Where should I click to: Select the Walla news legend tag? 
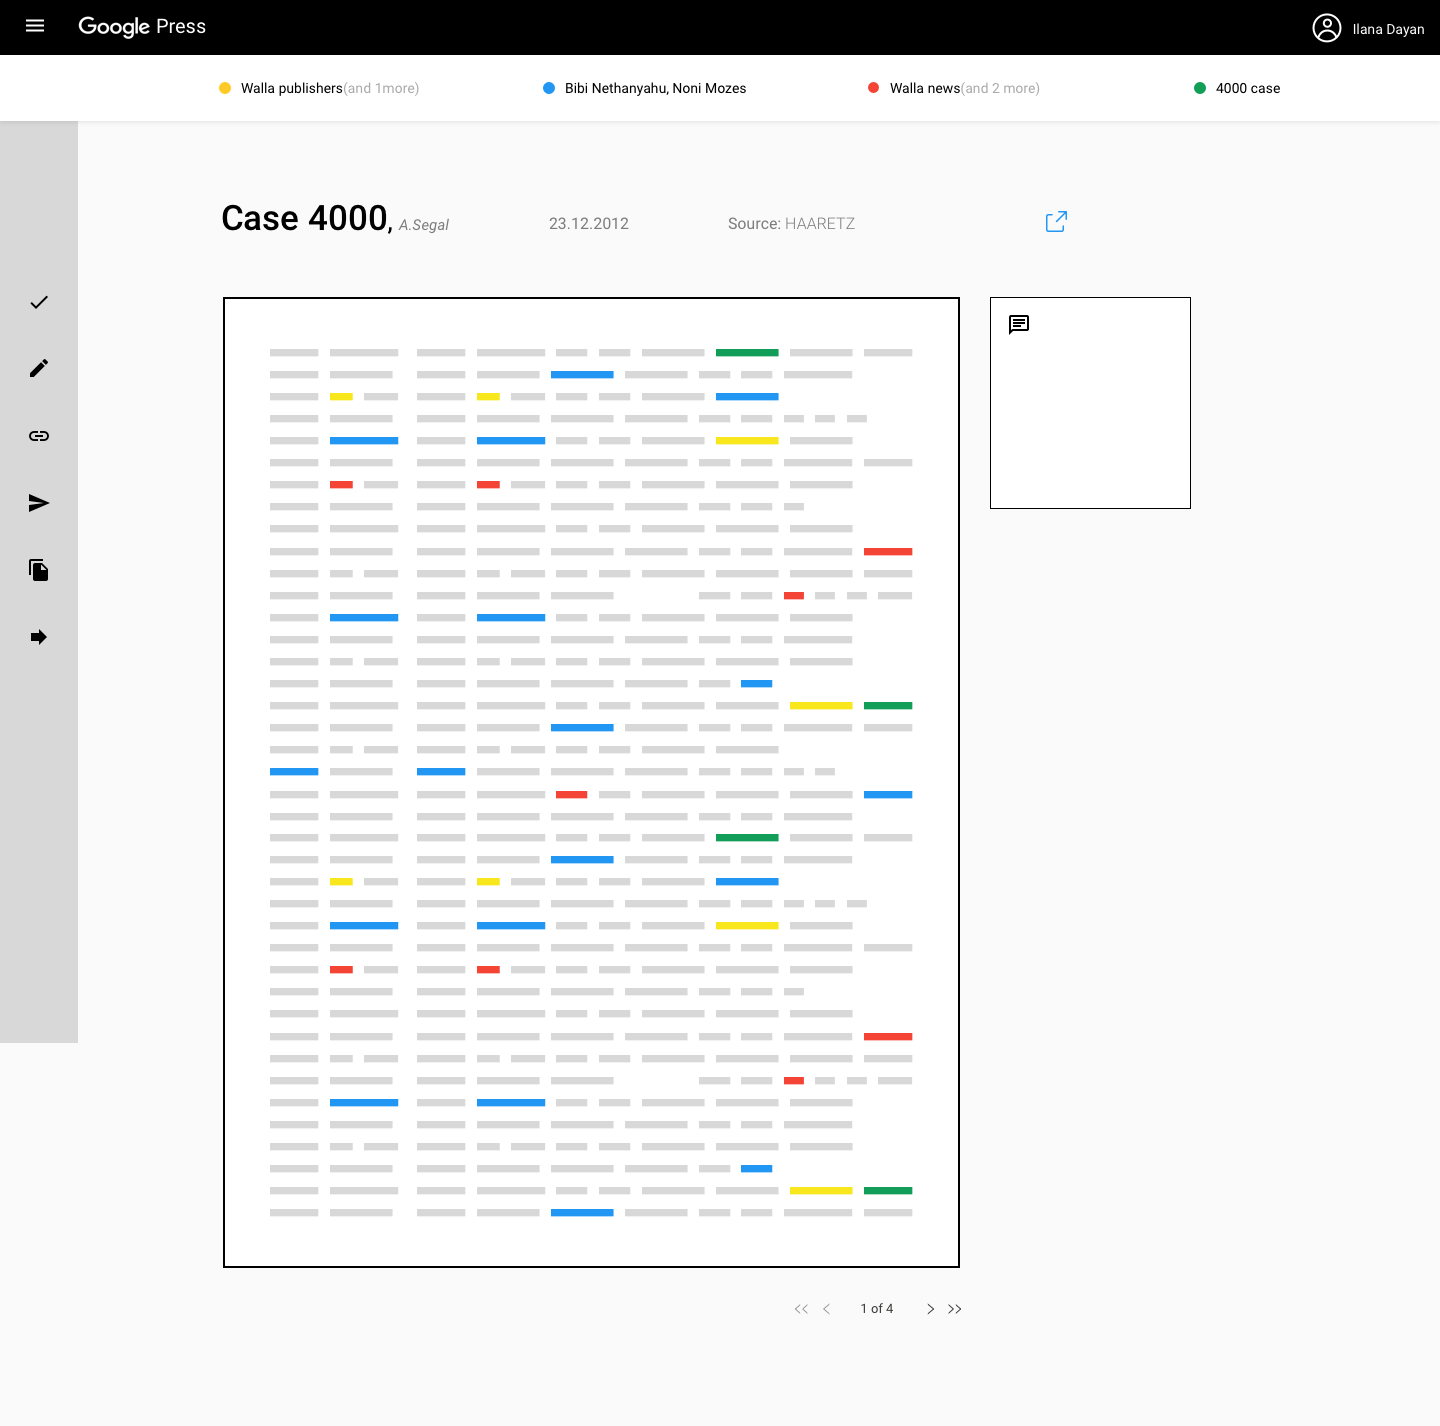(x=954, y=88)
